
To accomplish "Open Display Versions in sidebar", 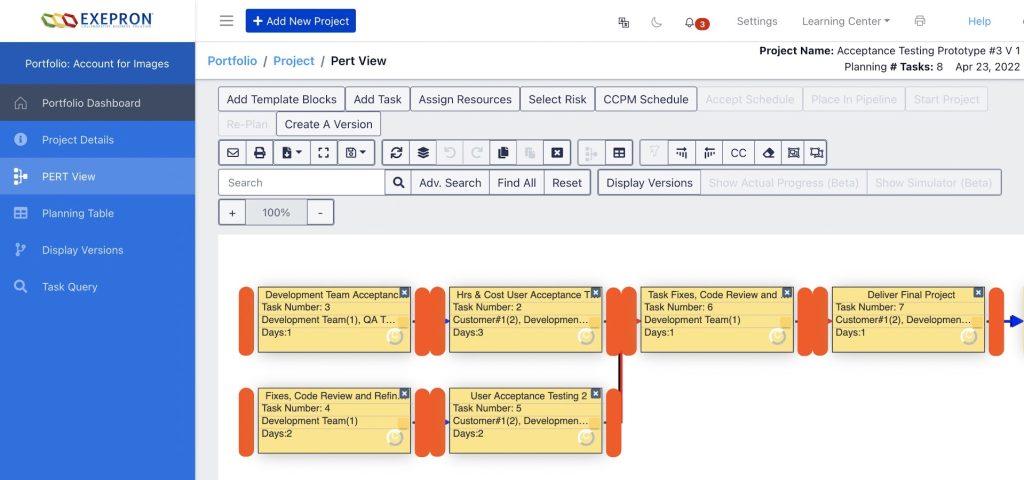I will point(97,250).
